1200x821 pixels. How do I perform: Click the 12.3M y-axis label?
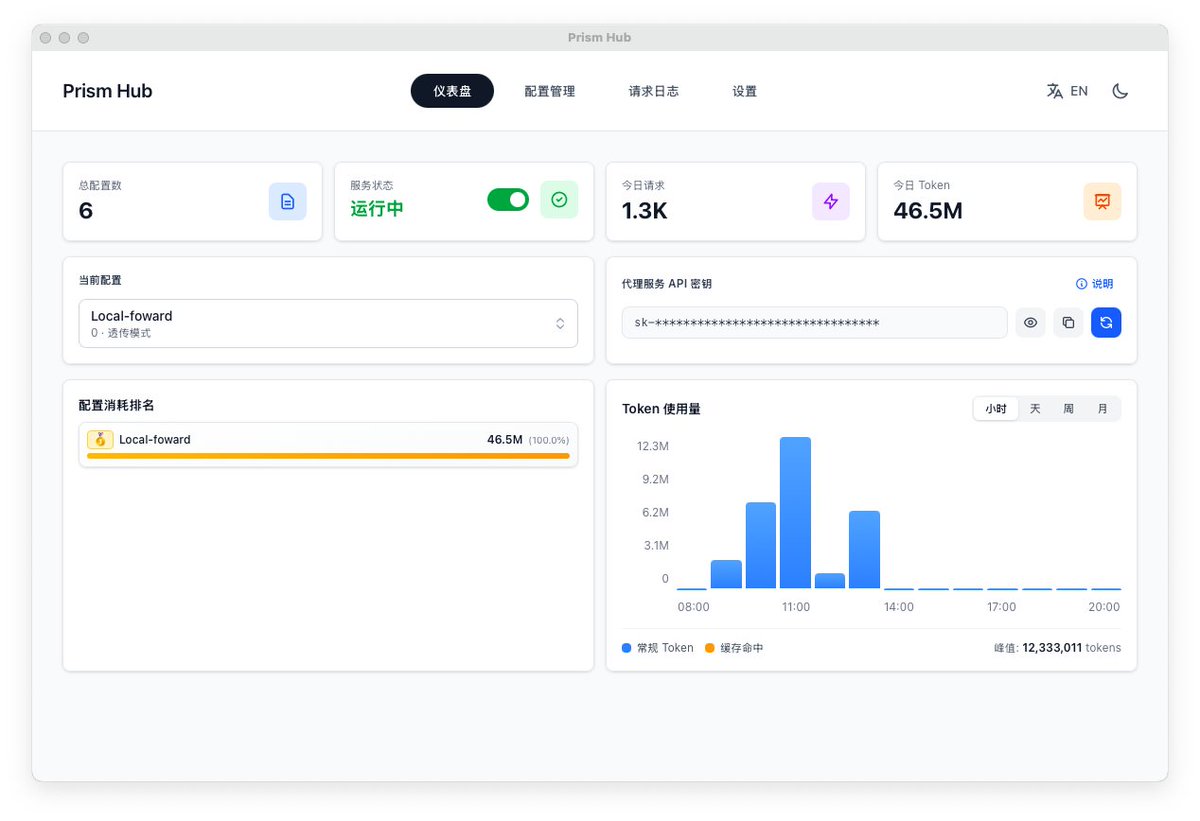click(x=652, y=446)
